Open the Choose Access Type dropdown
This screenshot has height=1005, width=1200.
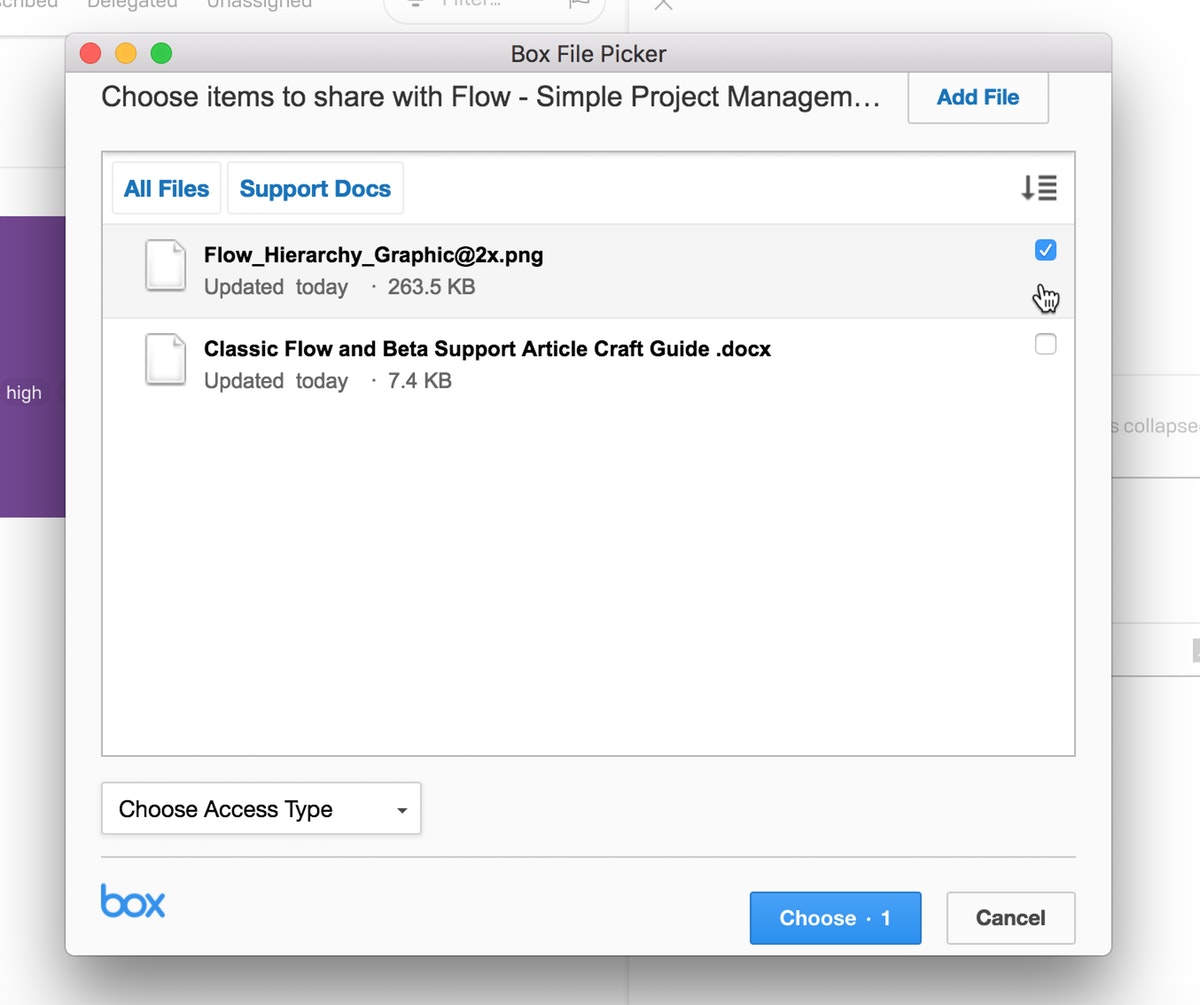click(261, 809)
